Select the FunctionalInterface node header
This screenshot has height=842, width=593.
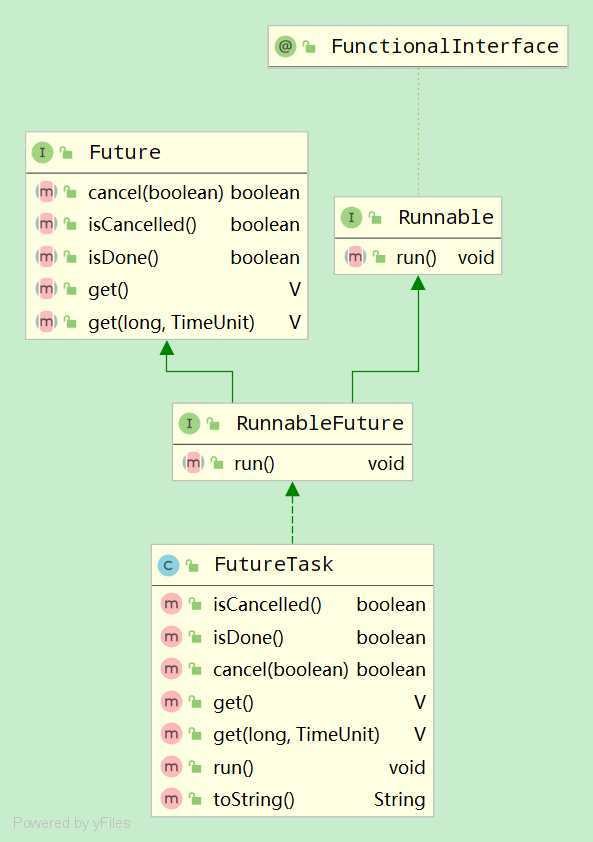(x=418, y=46)
